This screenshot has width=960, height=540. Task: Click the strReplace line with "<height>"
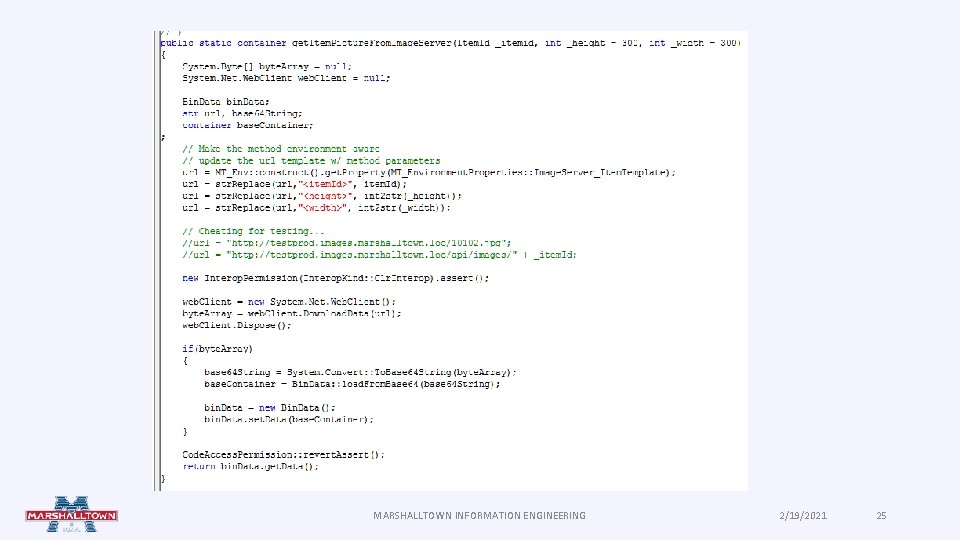pos(321,196)
